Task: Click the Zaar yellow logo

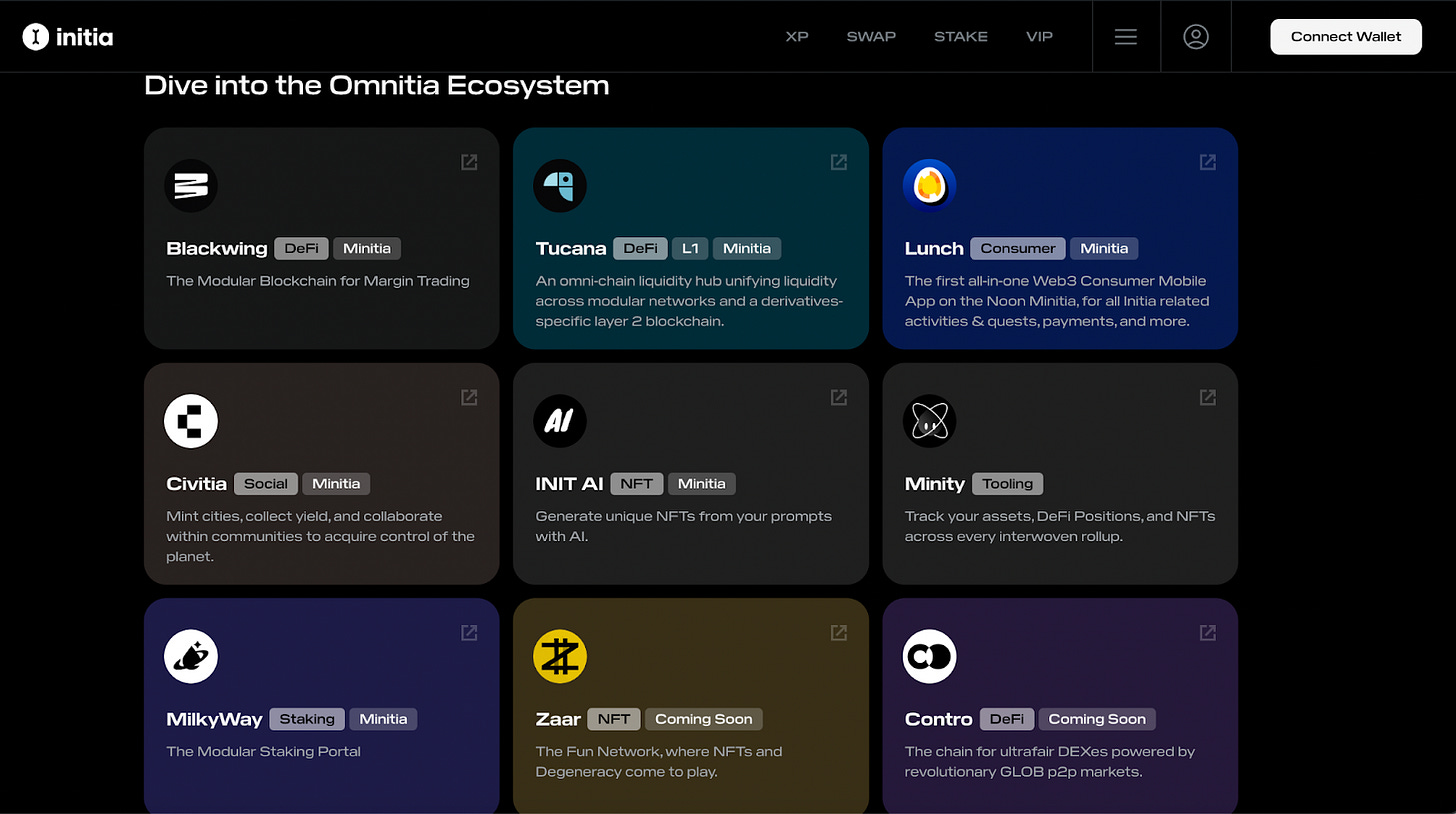Action: pyautogui.click(x=560, y=657)
